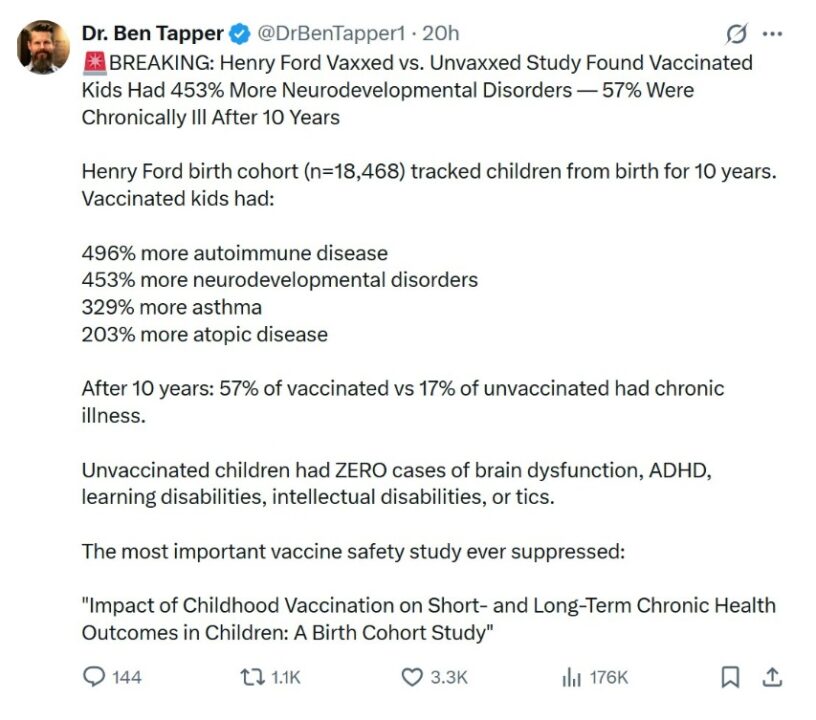Click the reply speech bubble icon
Viewport: 816px width, 720px height.
94,677
